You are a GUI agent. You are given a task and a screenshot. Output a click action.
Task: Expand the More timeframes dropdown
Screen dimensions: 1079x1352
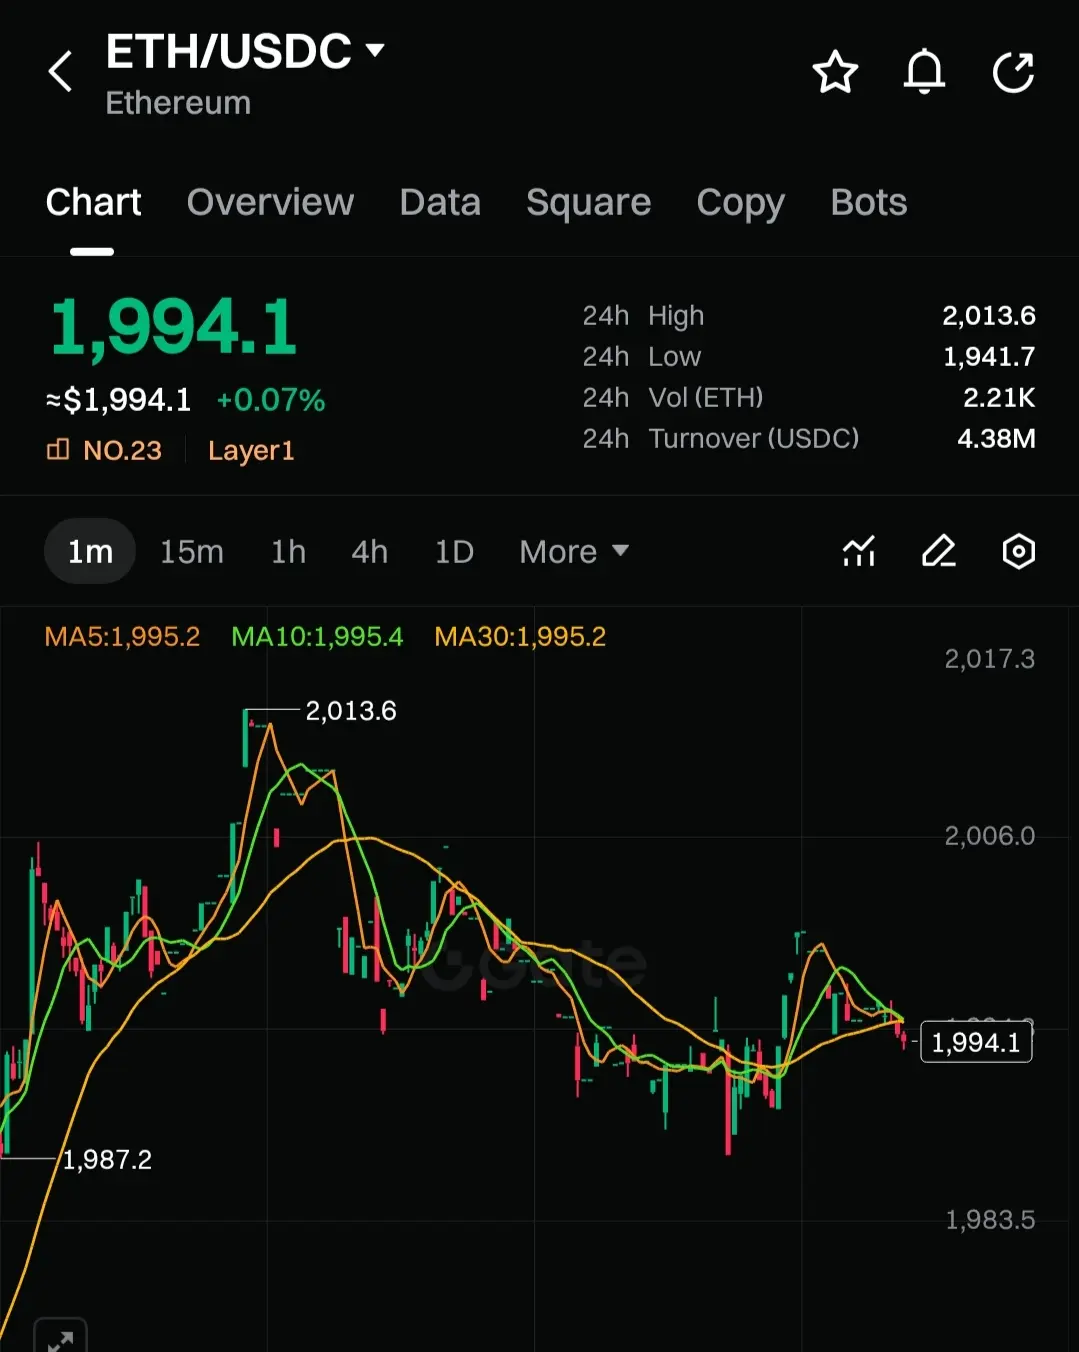574,551
